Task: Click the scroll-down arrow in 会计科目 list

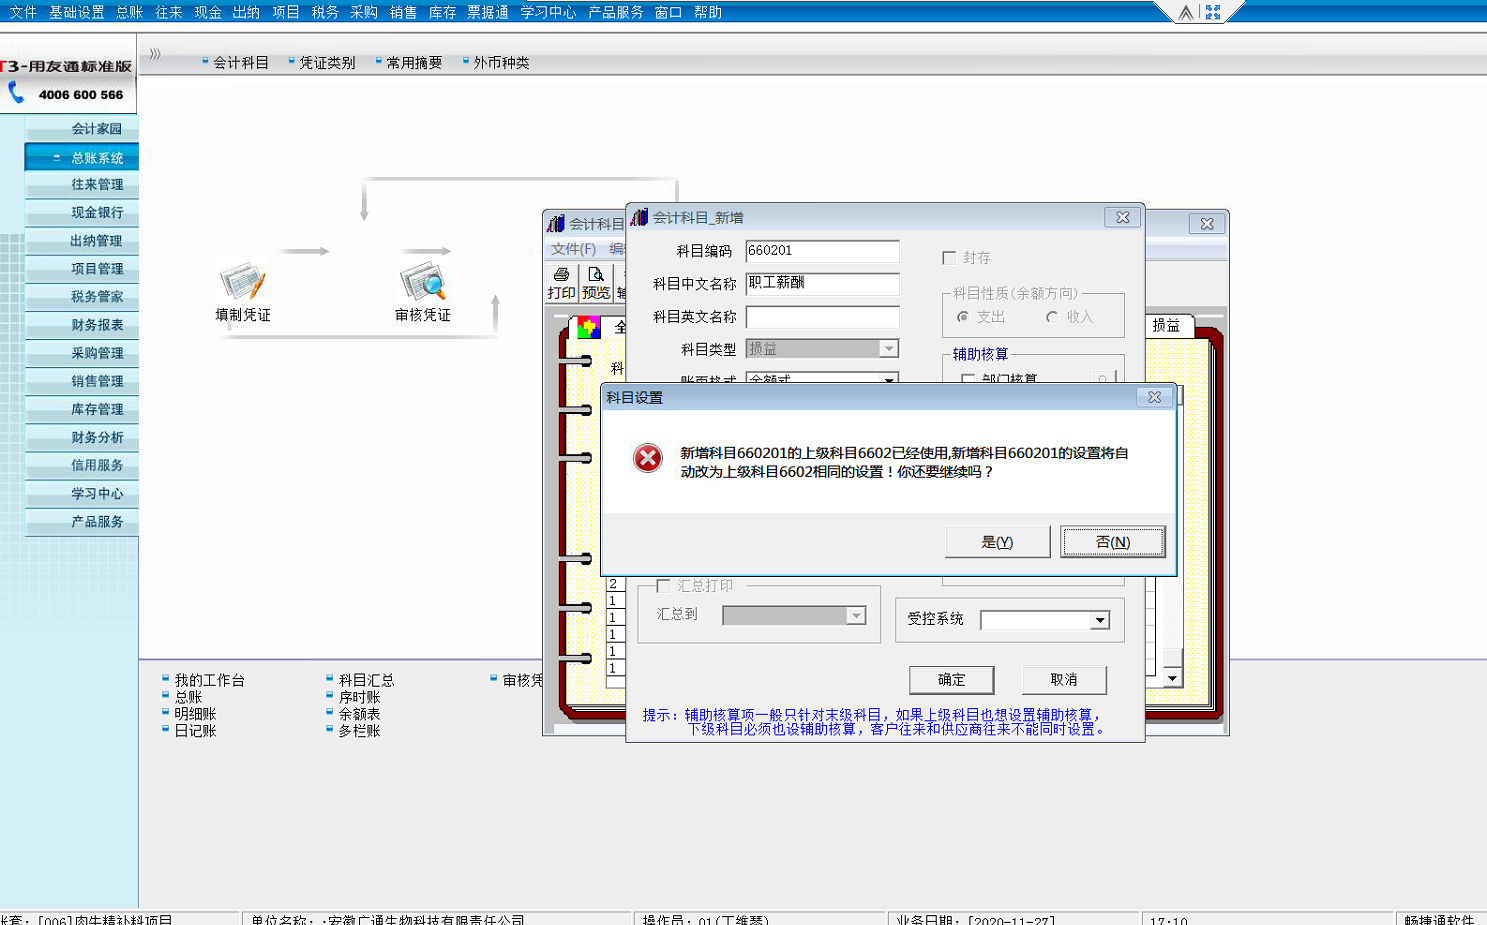Action: tap(1173, 678)
